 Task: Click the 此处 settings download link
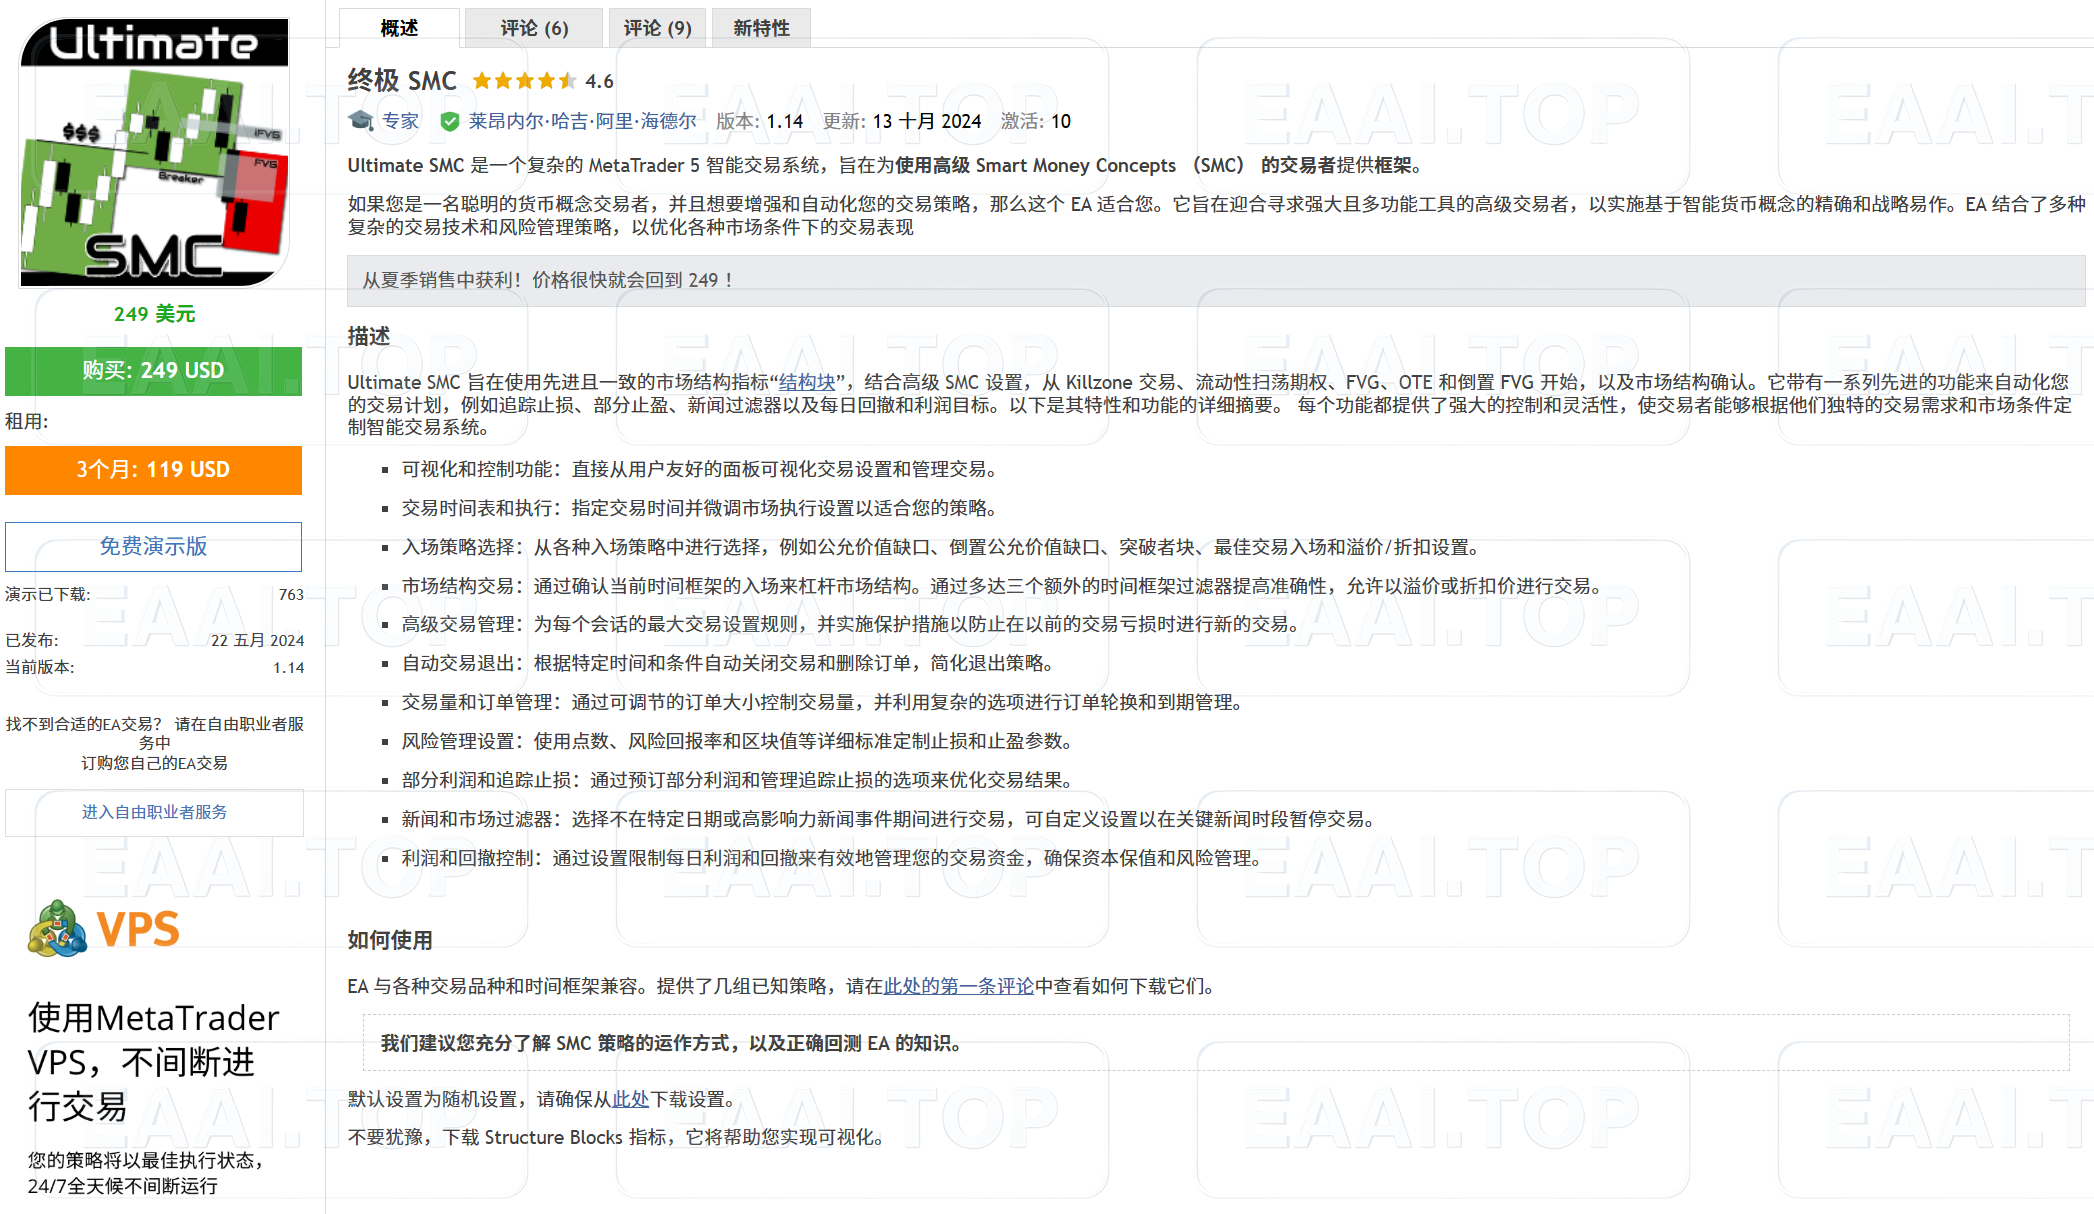tap(631, 1097)
